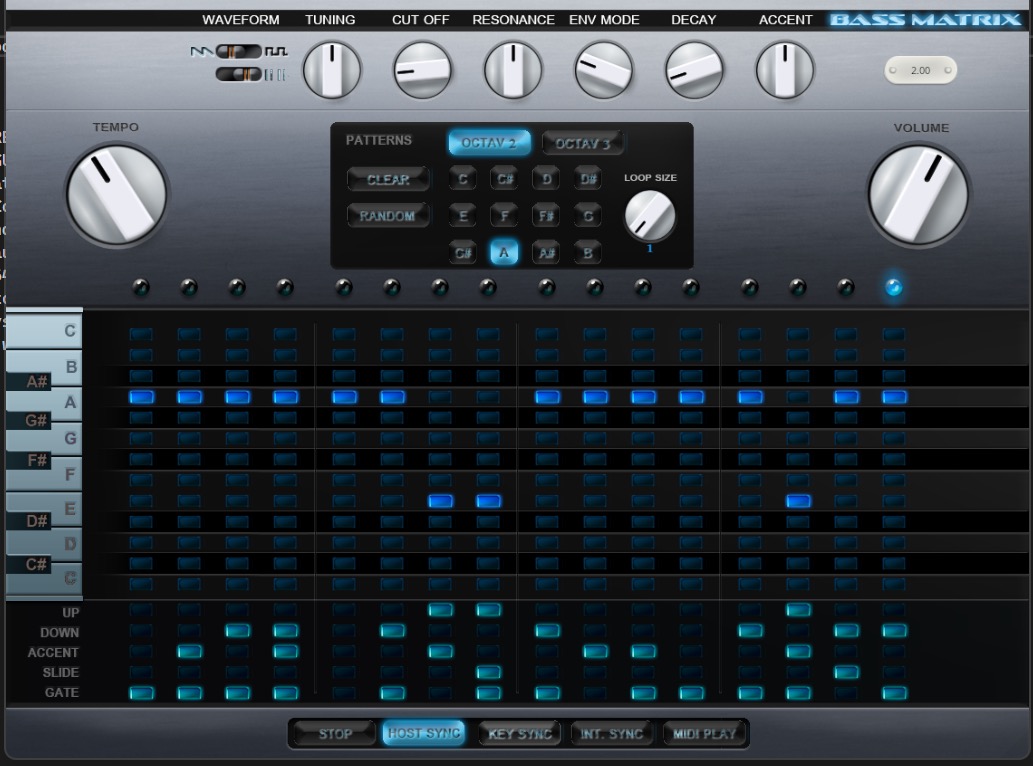1033x766 pixels.
Task: Click the Tempo knob
Action: click(117, 194)
